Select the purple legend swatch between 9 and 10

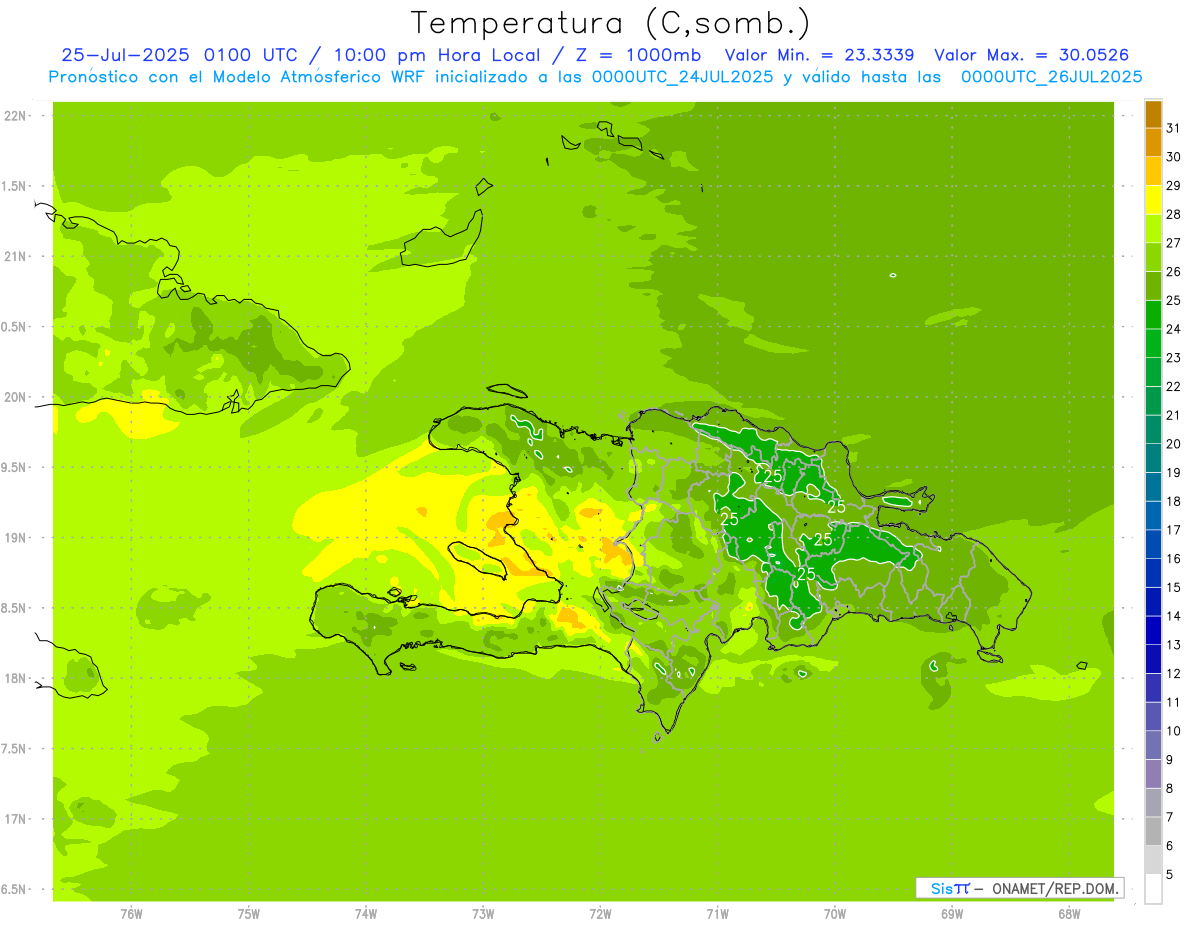point(1153,745)
